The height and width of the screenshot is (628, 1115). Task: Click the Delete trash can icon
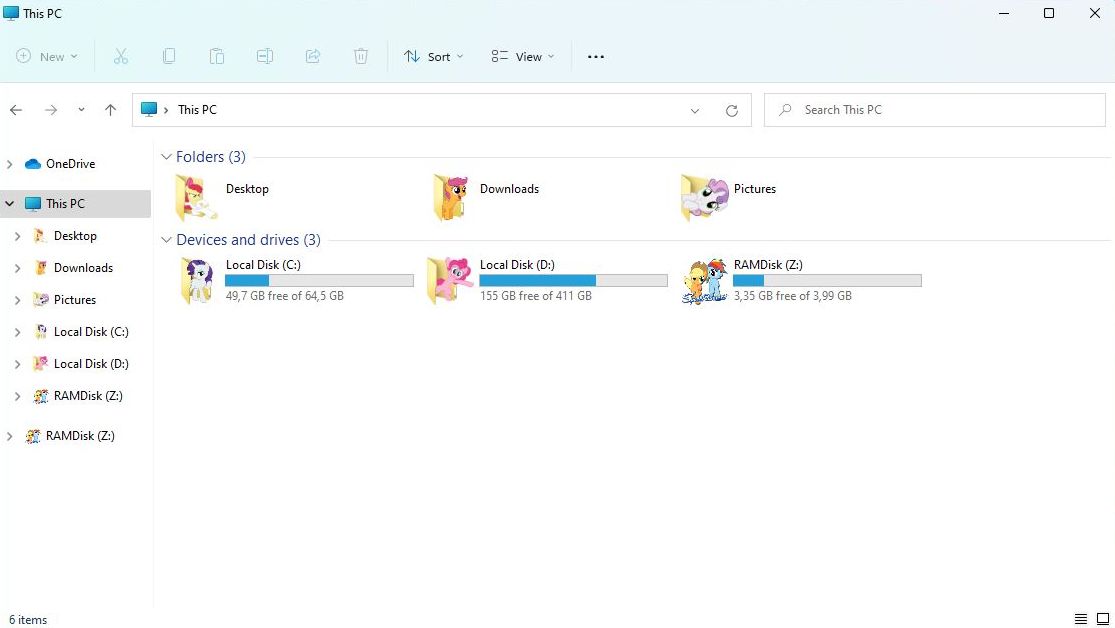coord(361,56)
